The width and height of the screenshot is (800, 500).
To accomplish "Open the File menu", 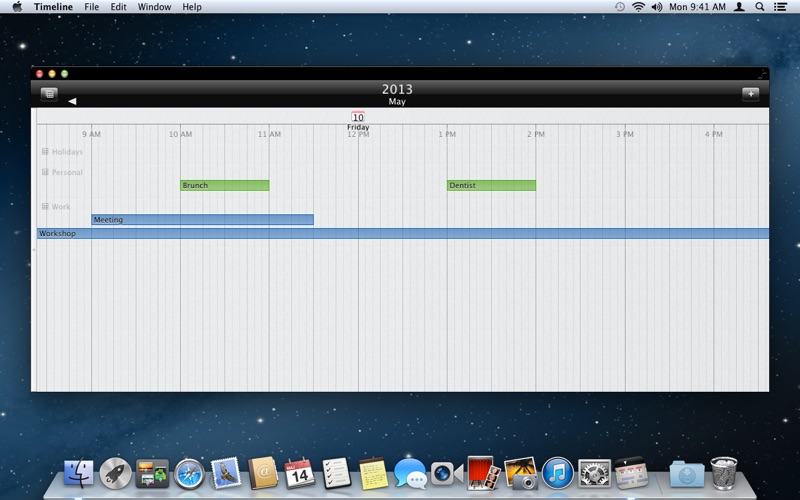I will click(91, 7).
